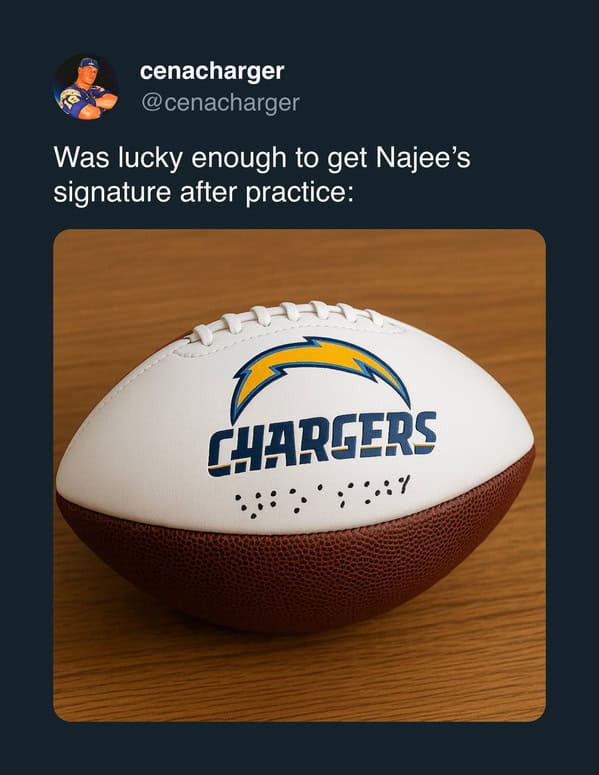Click the braille-dot signature on the football
The height and width of the screenshot is (775, 599).
(323, 496)
